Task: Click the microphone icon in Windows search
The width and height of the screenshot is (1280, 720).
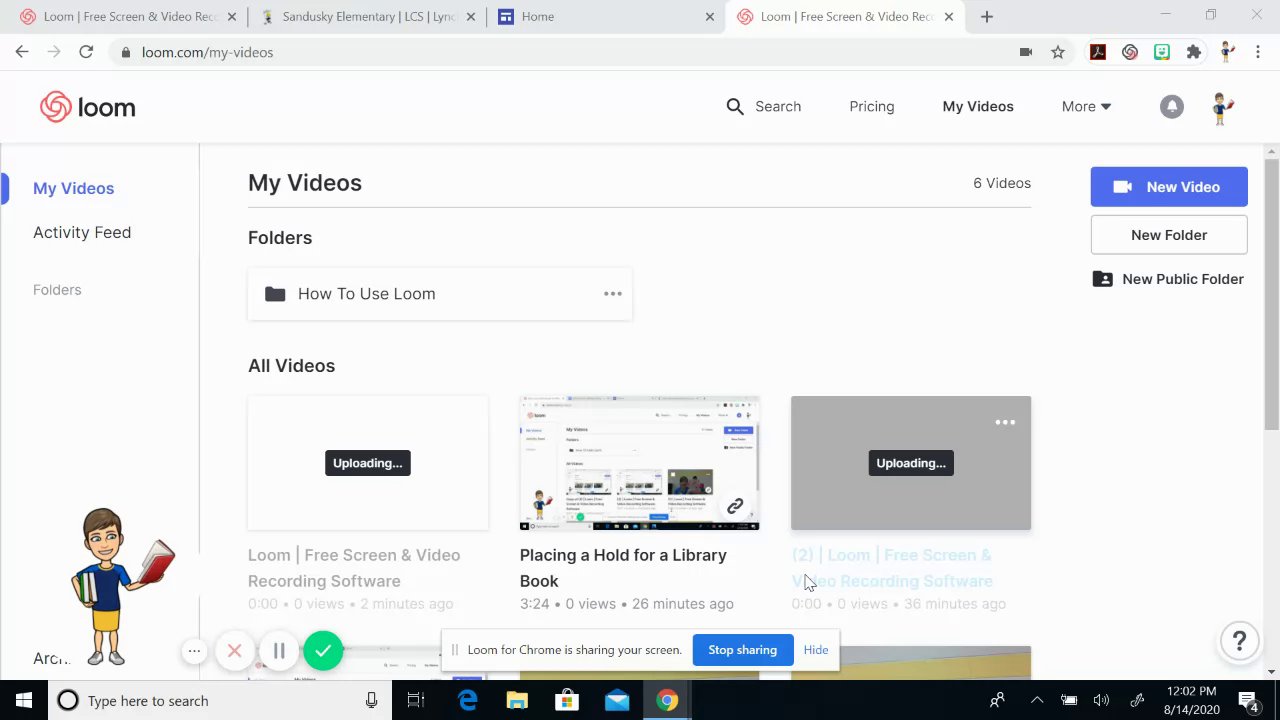Action: 371,700
